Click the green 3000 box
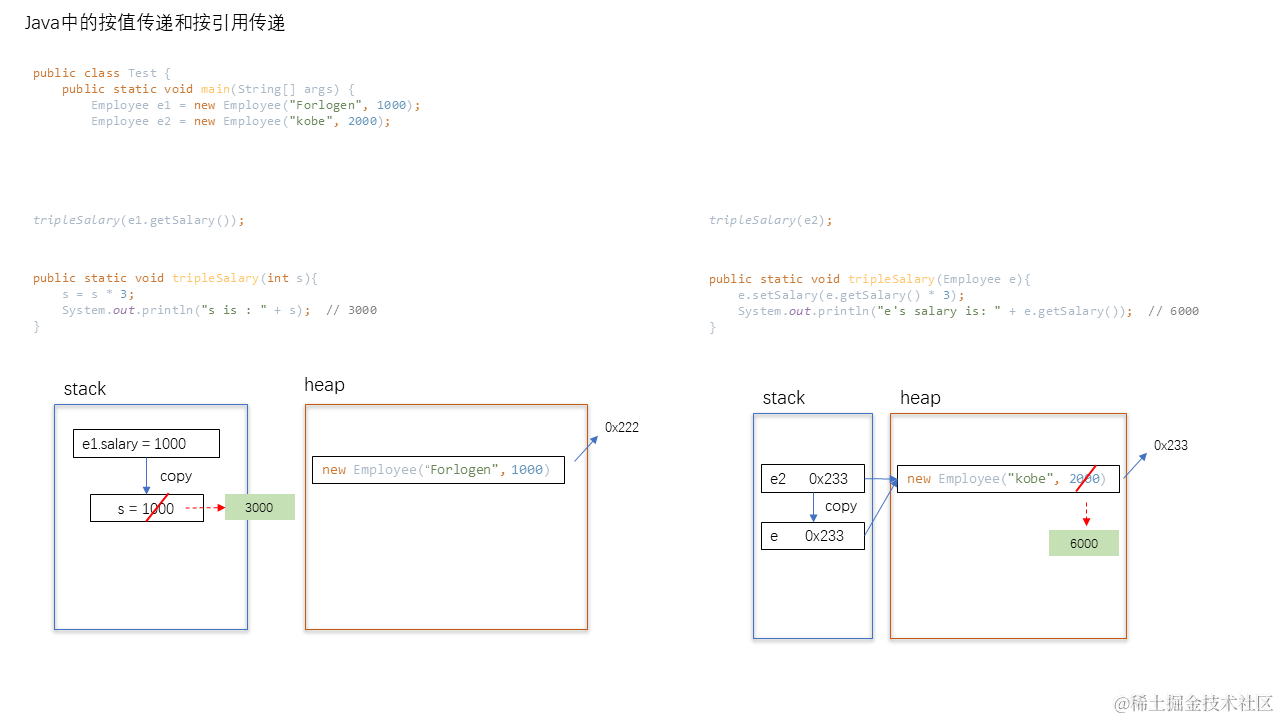 (260, 507)
